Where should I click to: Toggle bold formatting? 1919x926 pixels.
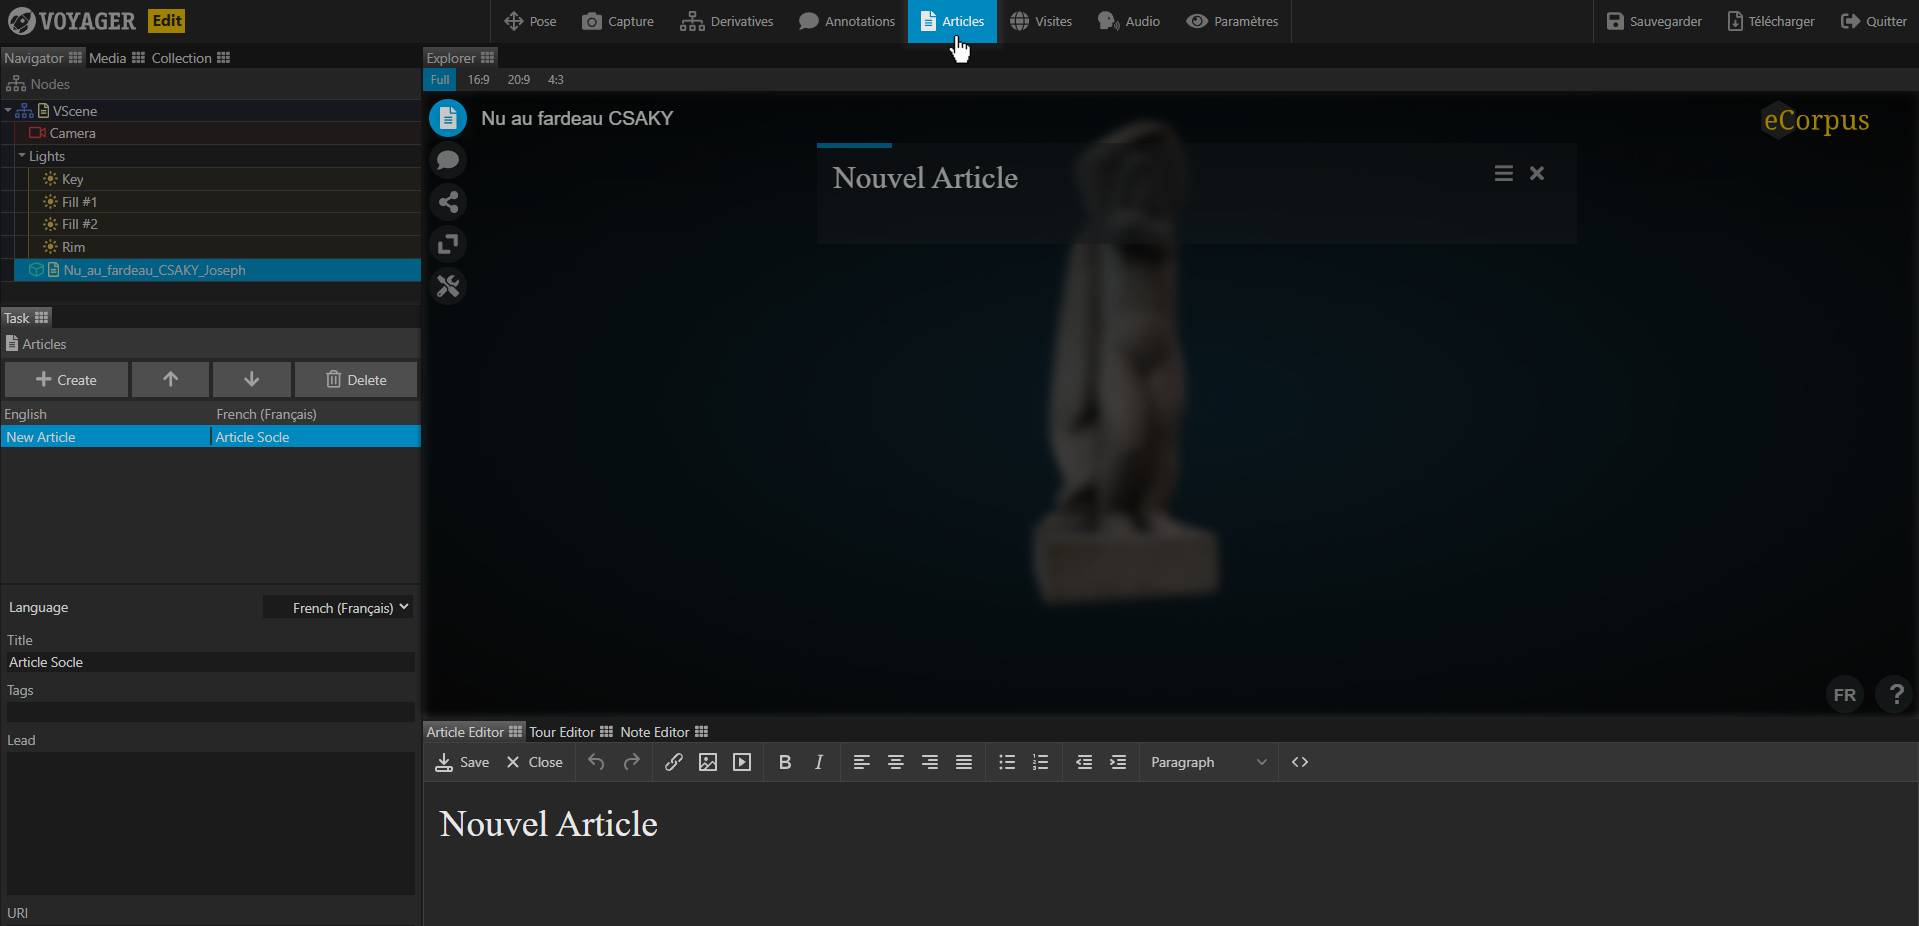(x=785, y=762)
